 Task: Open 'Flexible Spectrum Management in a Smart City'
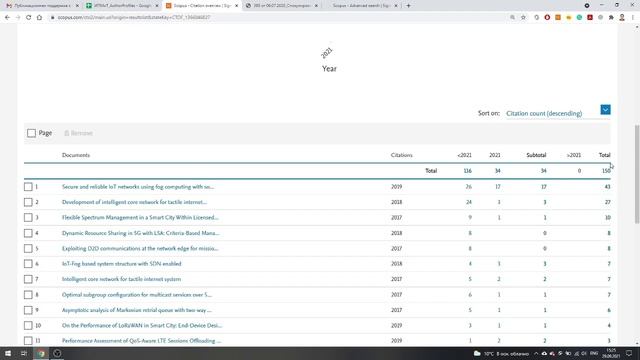[x=140, y=218]
